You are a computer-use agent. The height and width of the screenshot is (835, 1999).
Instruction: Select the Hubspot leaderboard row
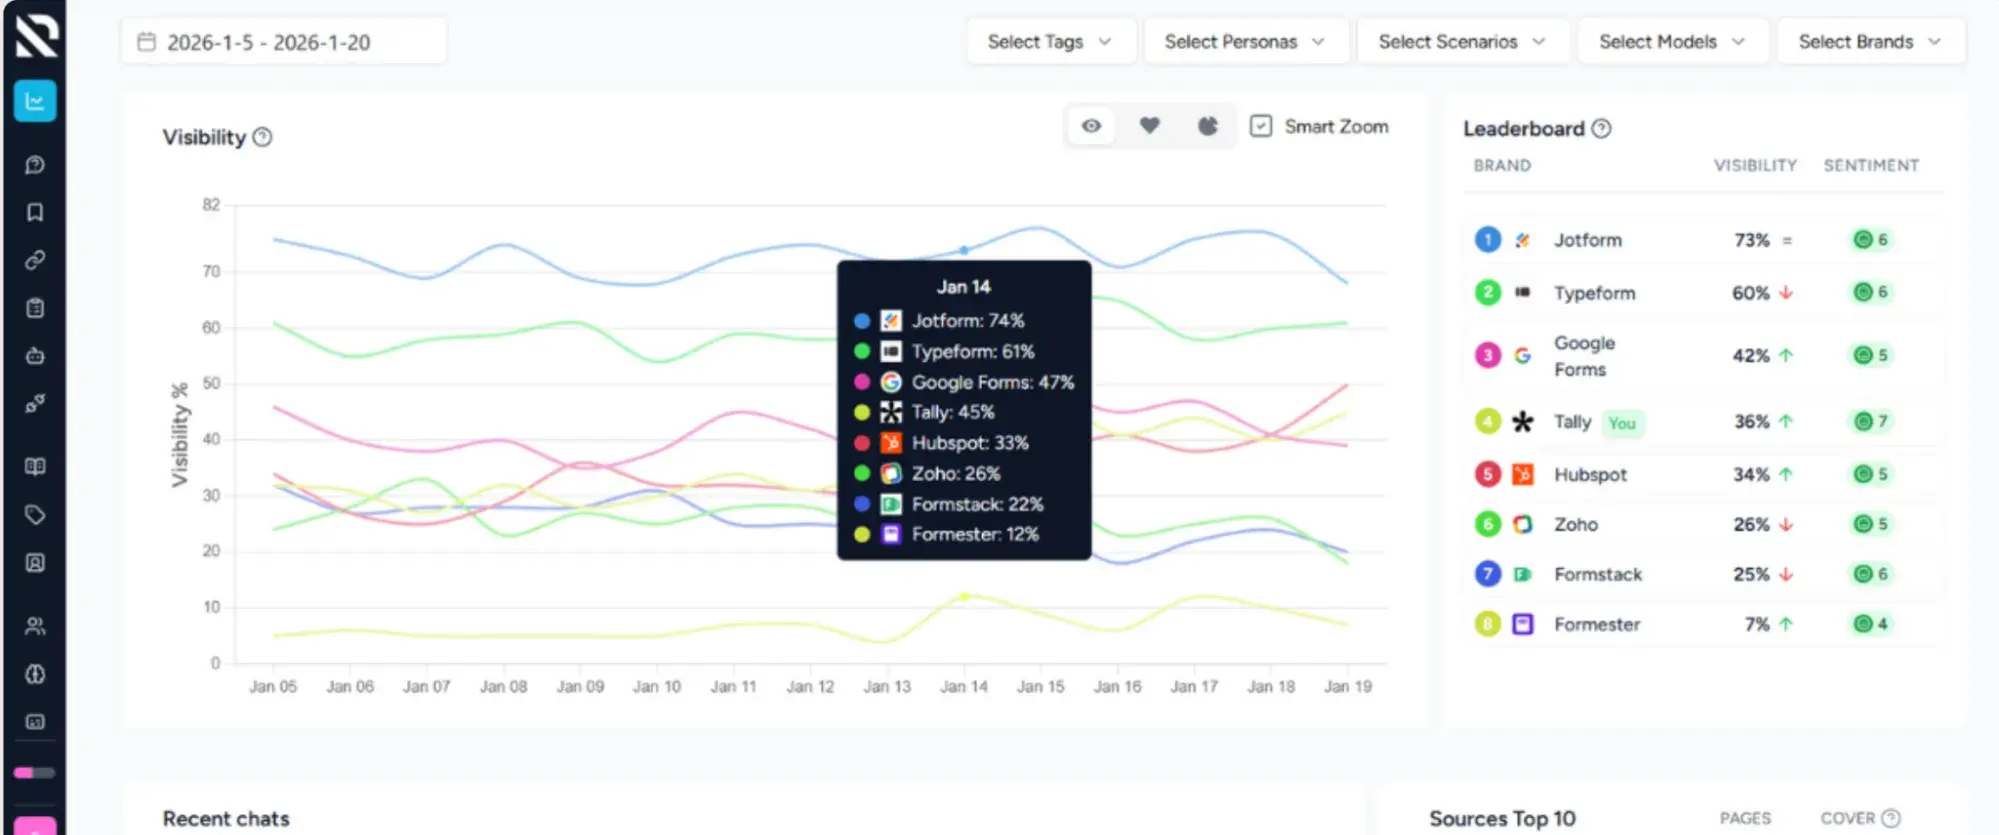coord(1704,474)
